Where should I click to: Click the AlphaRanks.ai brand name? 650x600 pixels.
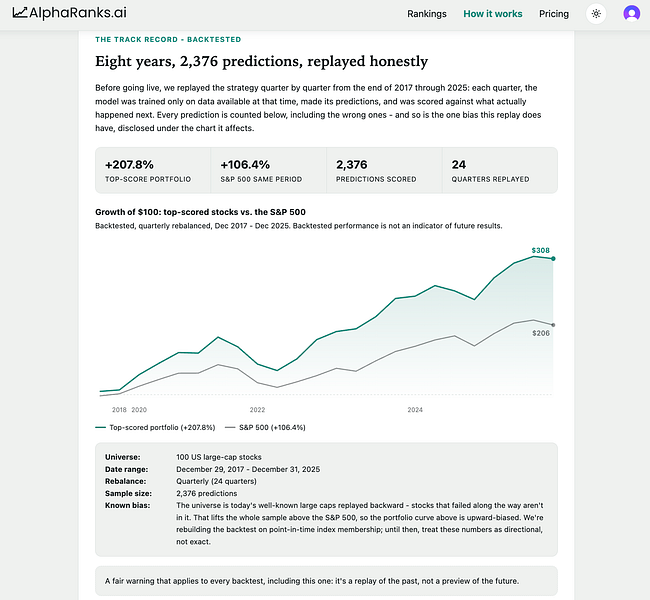[78, 13]
